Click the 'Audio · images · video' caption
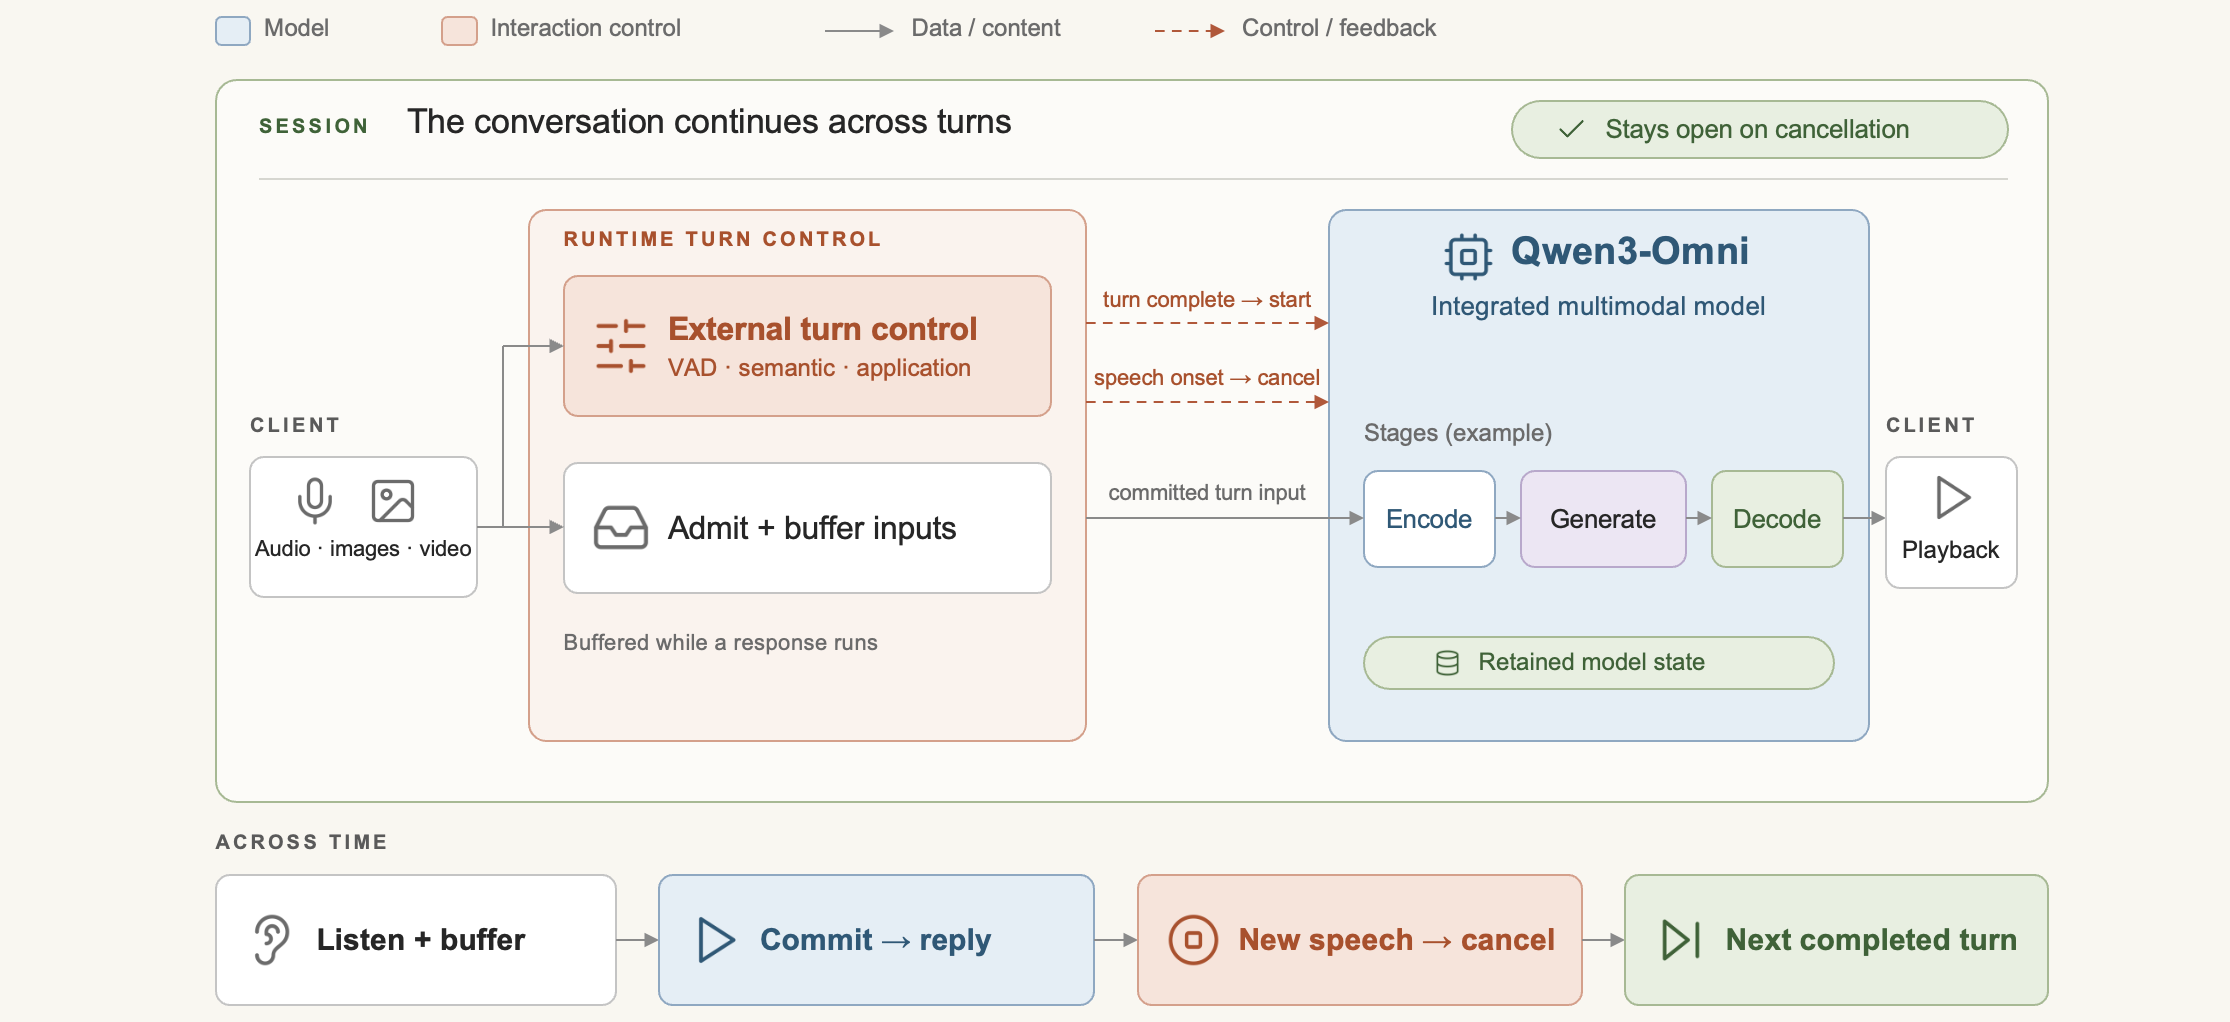Viewport: 2230px width, 1022px height. (363, 549)
